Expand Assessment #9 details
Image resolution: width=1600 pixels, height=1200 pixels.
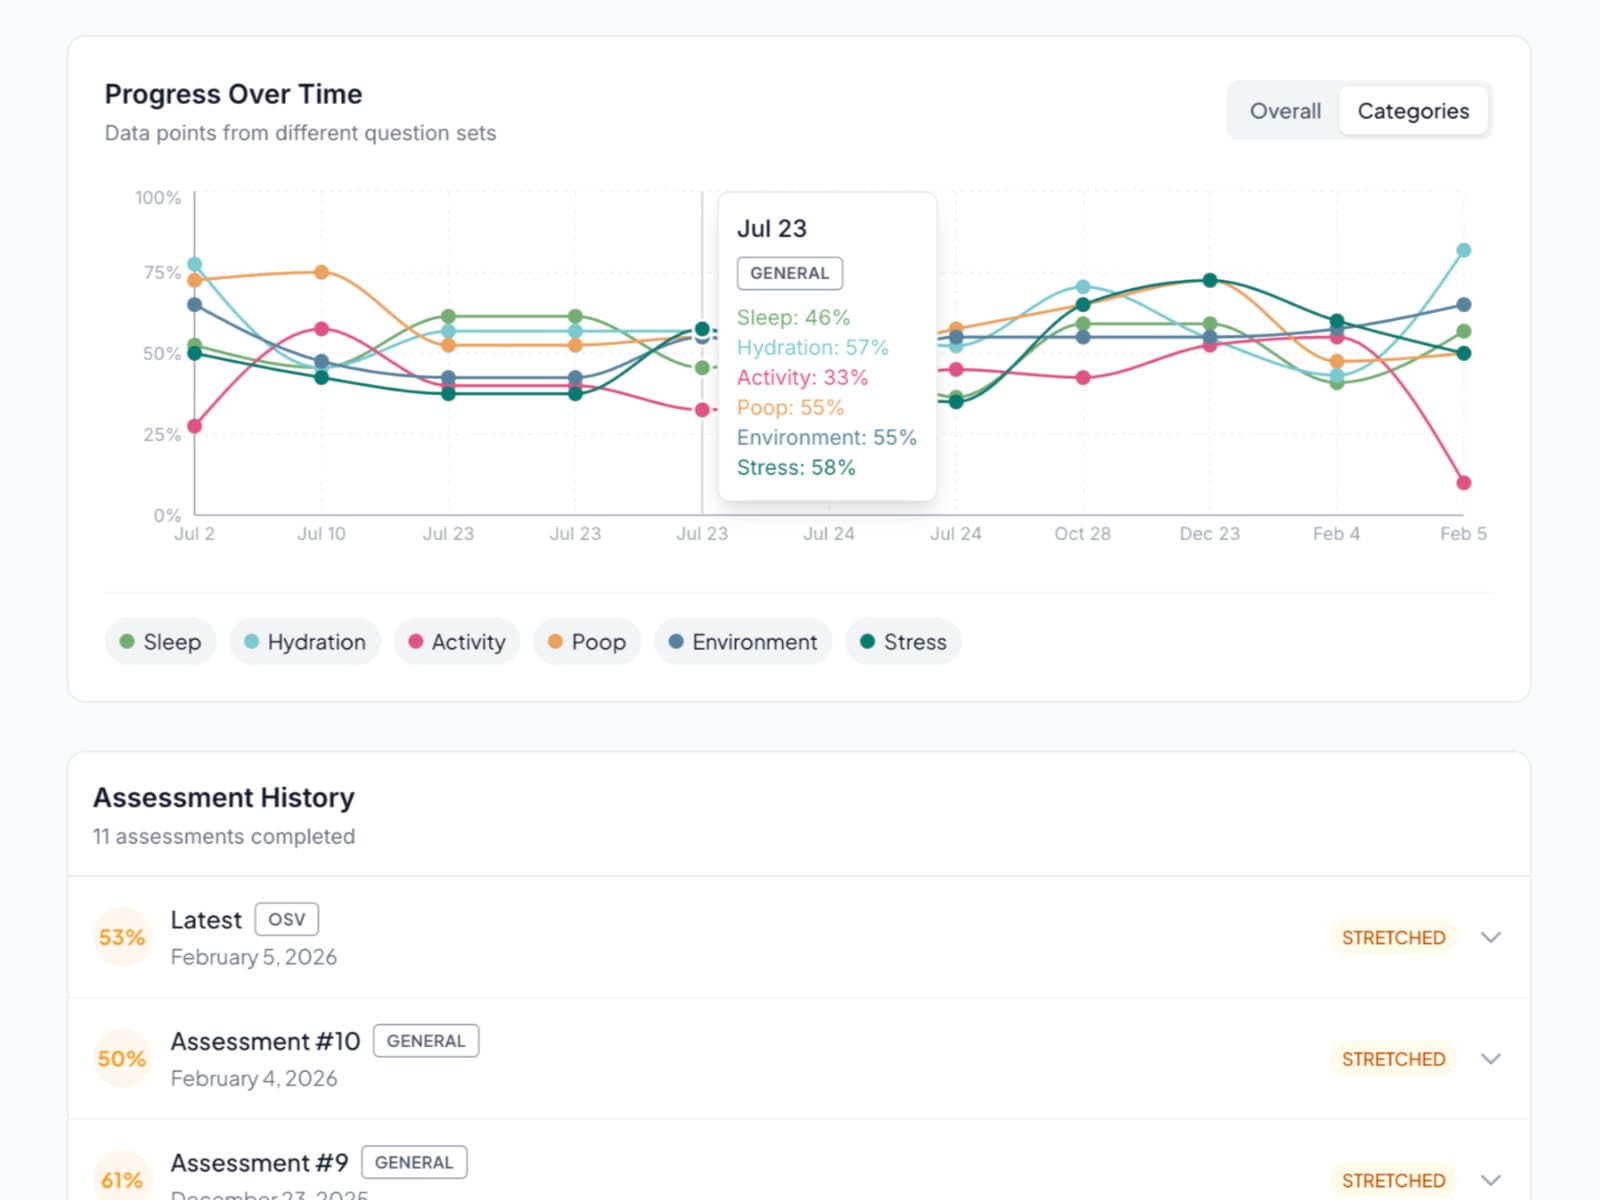pos(1491,1178)
